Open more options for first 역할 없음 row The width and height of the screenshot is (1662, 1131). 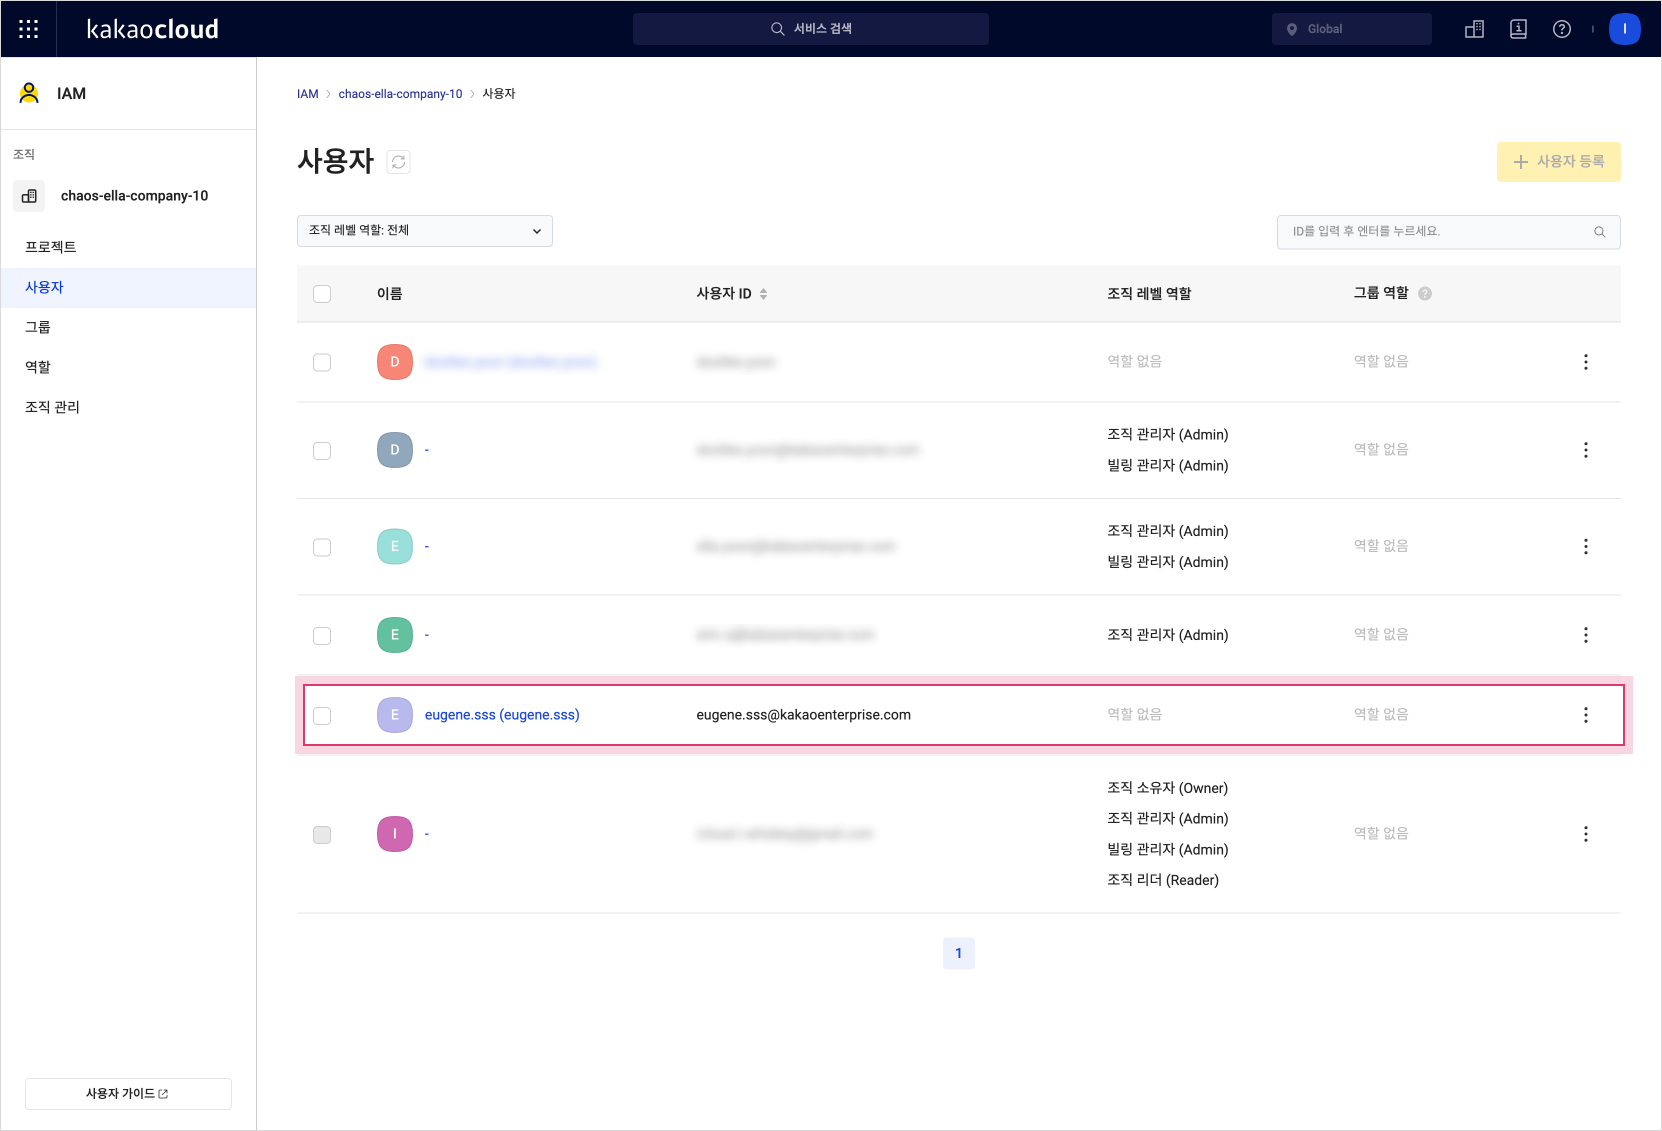tap(1586, 362)
